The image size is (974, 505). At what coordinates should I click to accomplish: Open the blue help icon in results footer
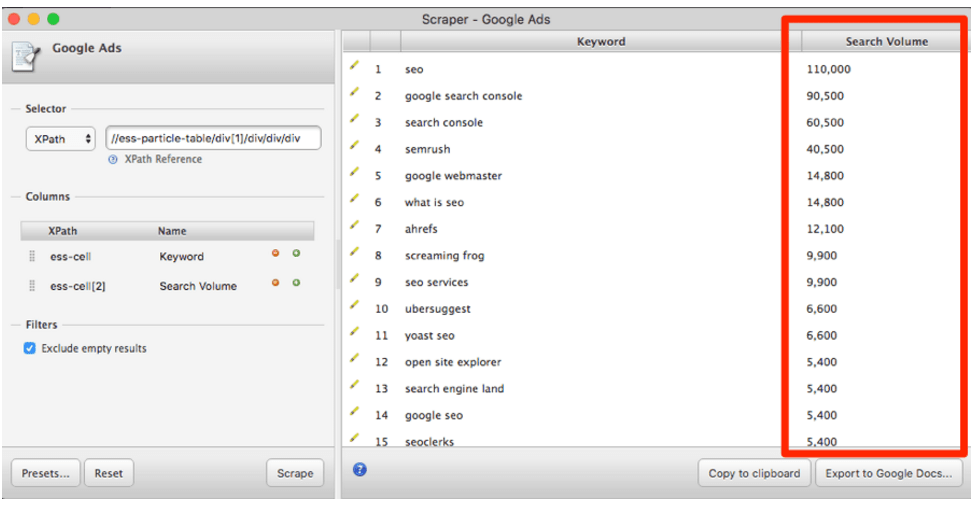(x=360, y=469)
